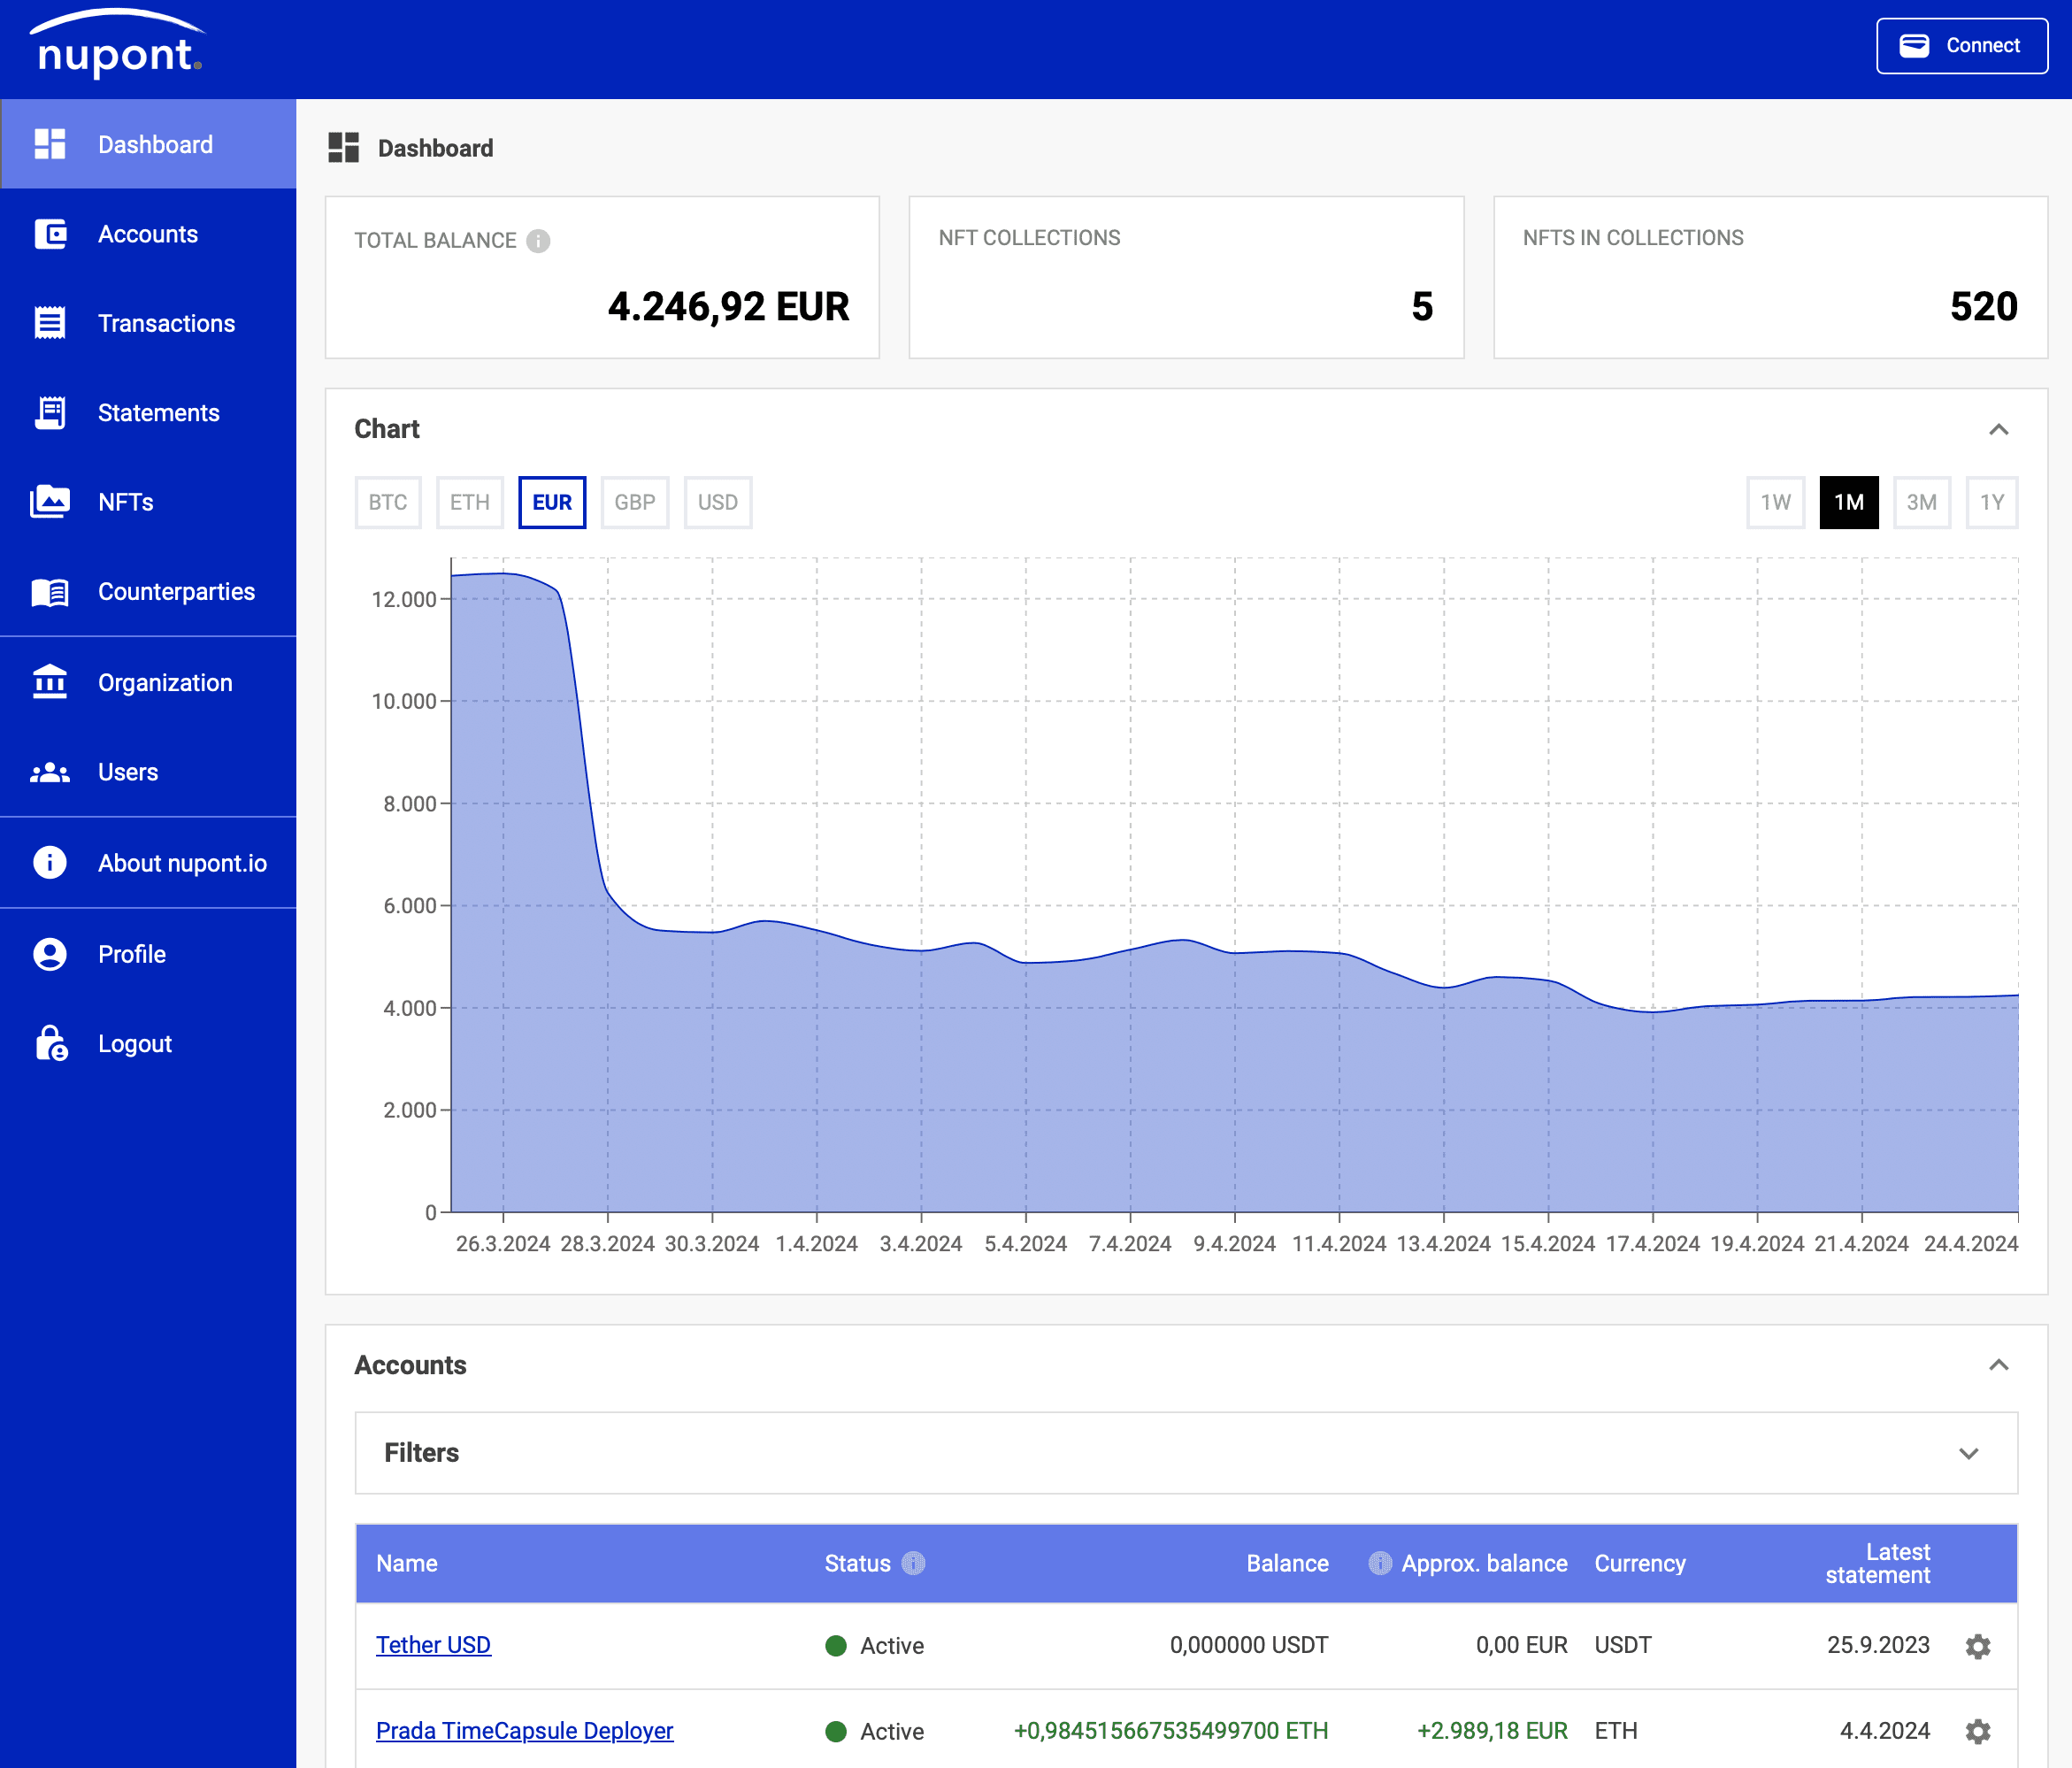Select the Transactions icon in sidebar
Viewport: 2072px width, 1768px height.
point(50,322)
